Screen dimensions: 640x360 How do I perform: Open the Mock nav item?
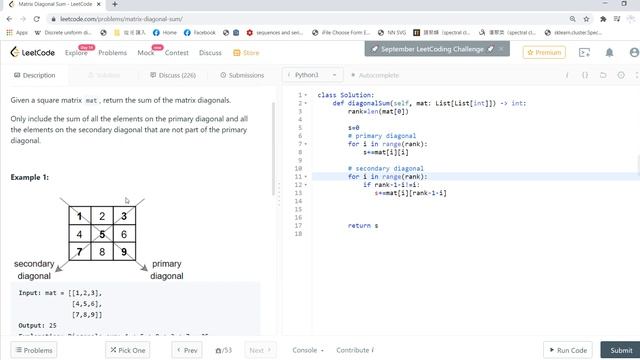click(146, 53)
